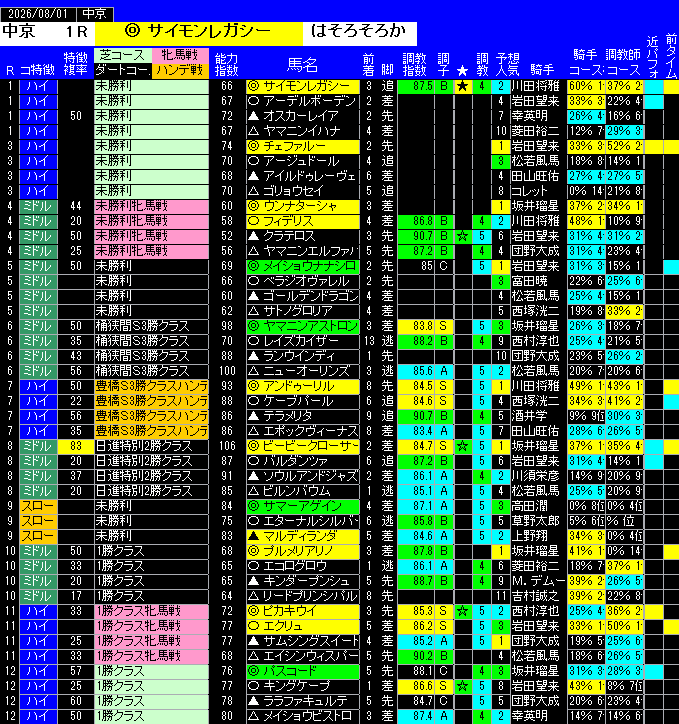Click the 馬名 column header

(x=302, y=65)
